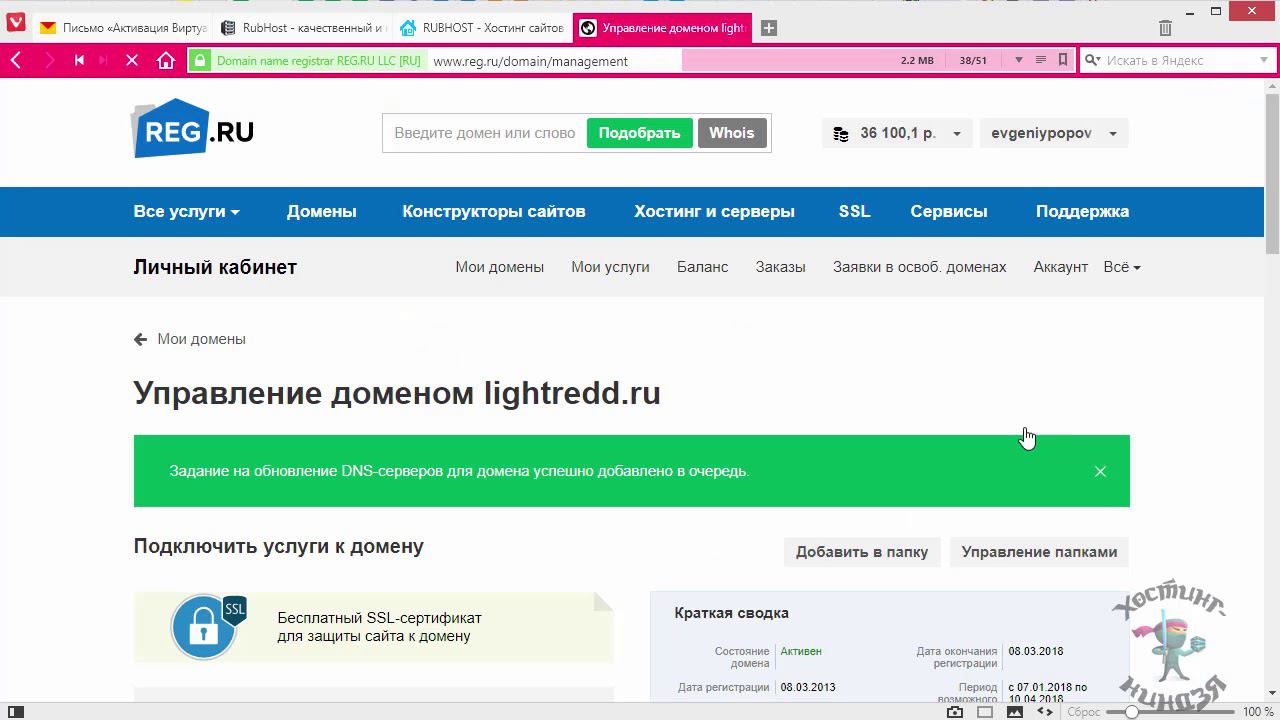Rewind to the first page in history
Image resolution: width=1280 pixels, height=720 pixels.
79,60
